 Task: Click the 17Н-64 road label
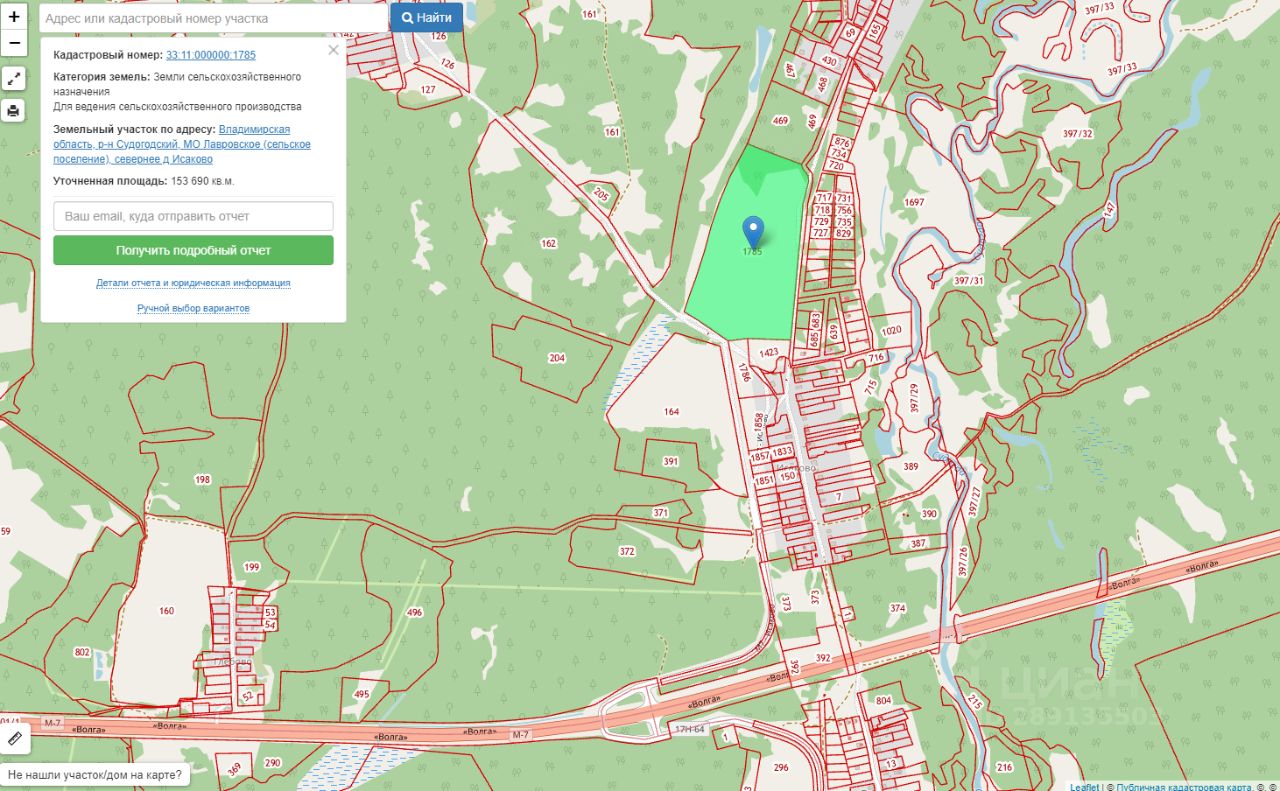690,728
